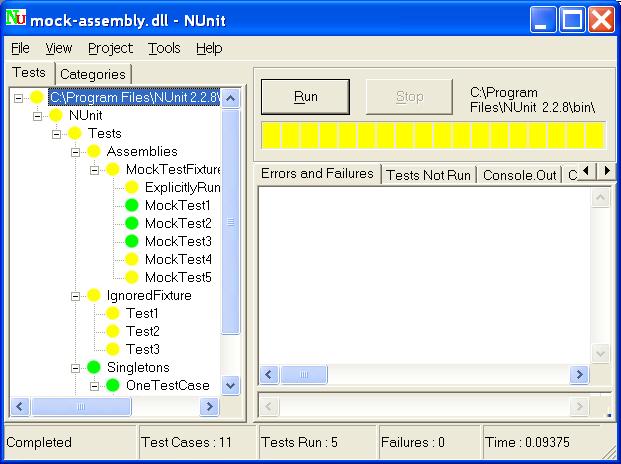Image resolution: width=621 pixels, height=464 pixels.
Task: Select the MockTest1 tree item
Action: pos(177,205)
